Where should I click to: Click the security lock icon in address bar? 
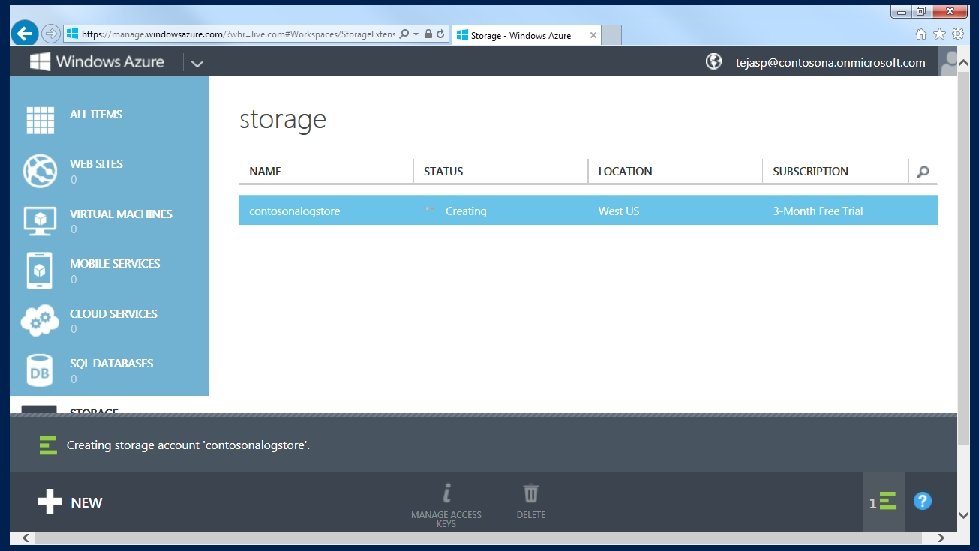428,34
